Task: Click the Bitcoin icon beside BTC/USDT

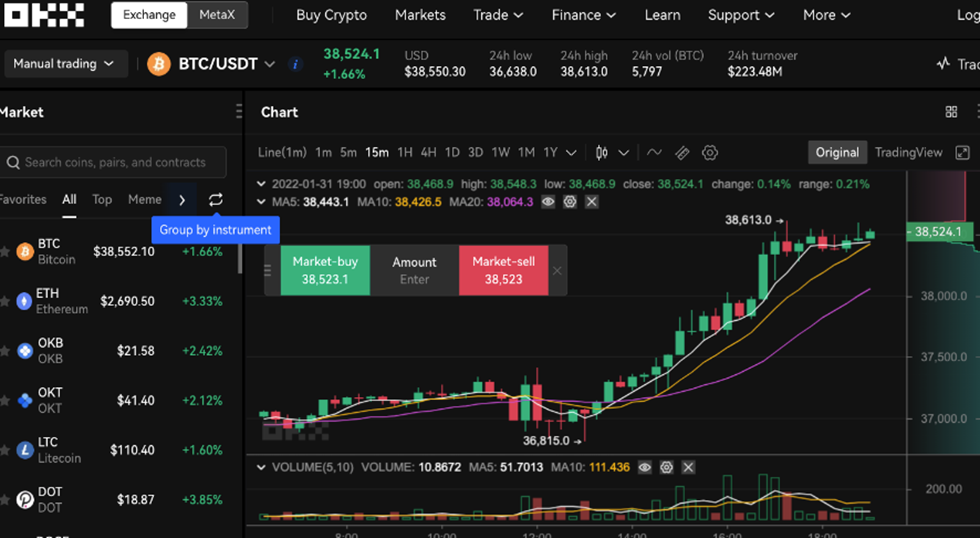Action: [159, 64]
